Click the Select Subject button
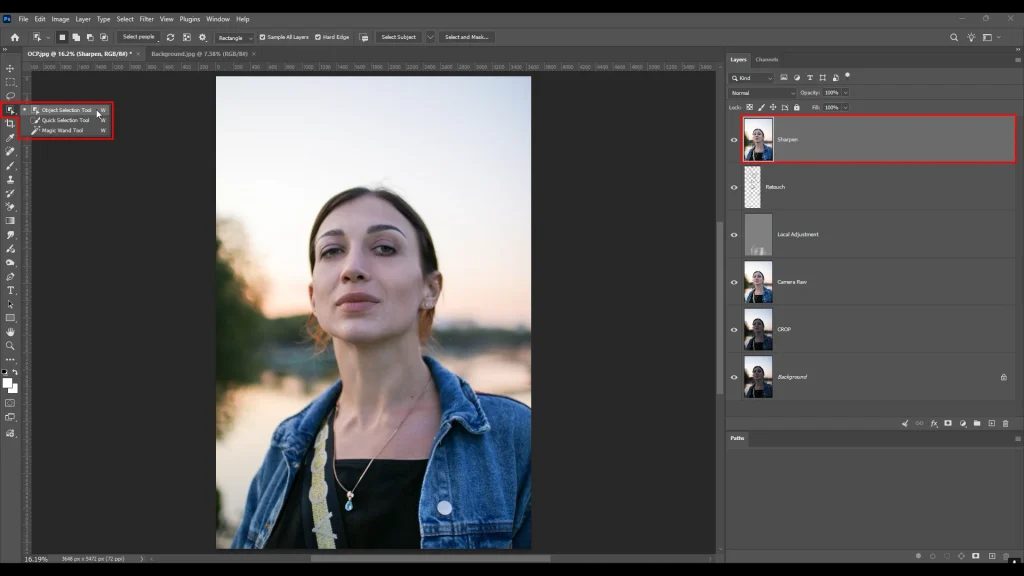1024x576 pixels. tap(398, 37)
